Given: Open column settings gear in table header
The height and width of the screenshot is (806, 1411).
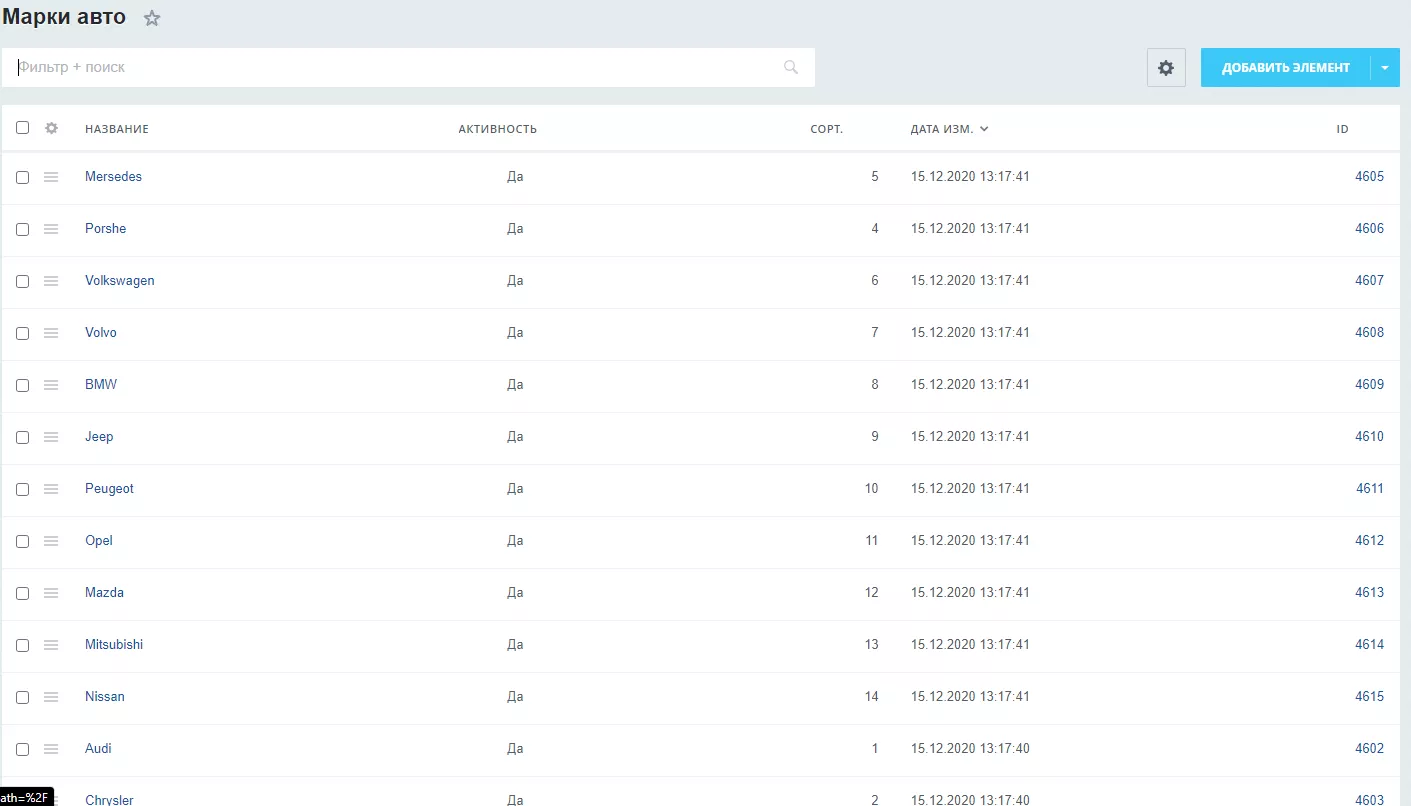Looking at the screenshot, I should click(x=52, y=128).
